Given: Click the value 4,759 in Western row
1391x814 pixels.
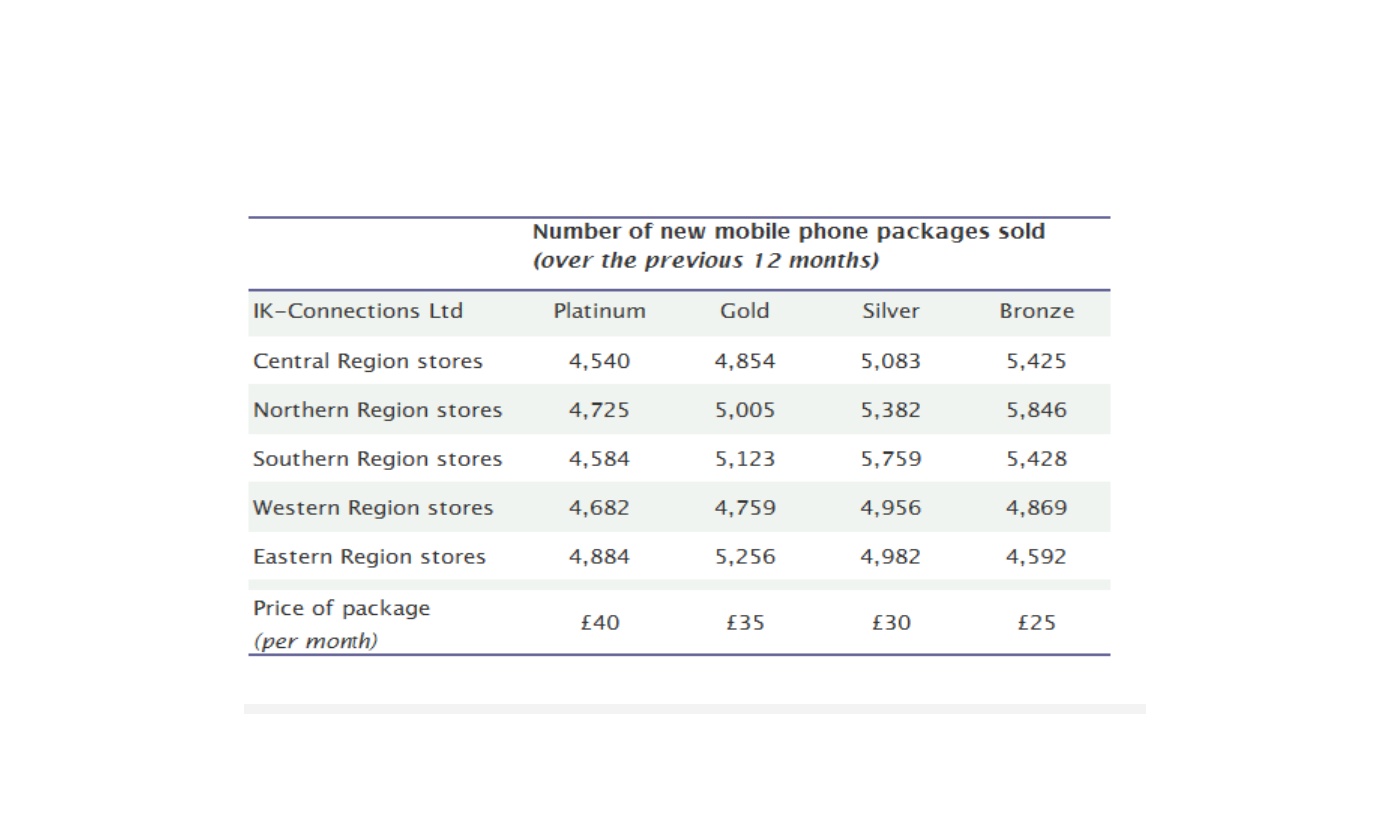Looking at the screenshot, I should pyautogui.click(x=745, y=508).
